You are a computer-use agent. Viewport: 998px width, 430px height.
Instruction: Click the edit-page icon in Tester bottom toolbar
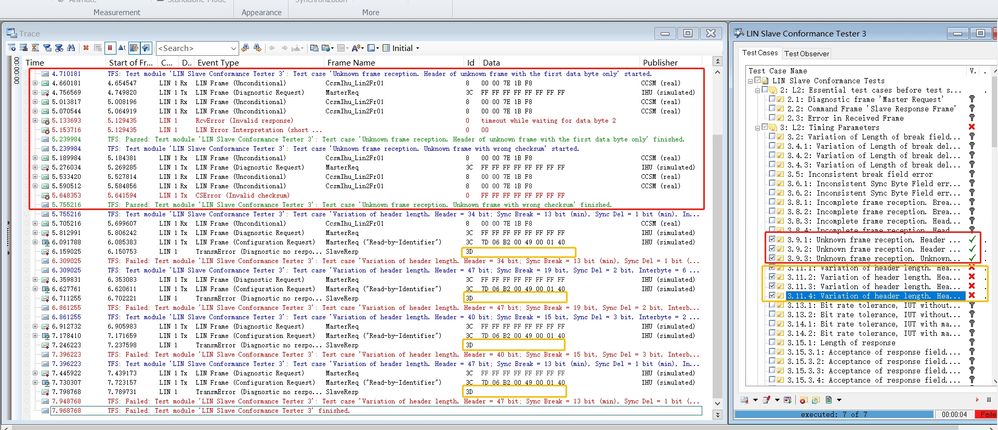pyautogui.click(x=767, y=400)
